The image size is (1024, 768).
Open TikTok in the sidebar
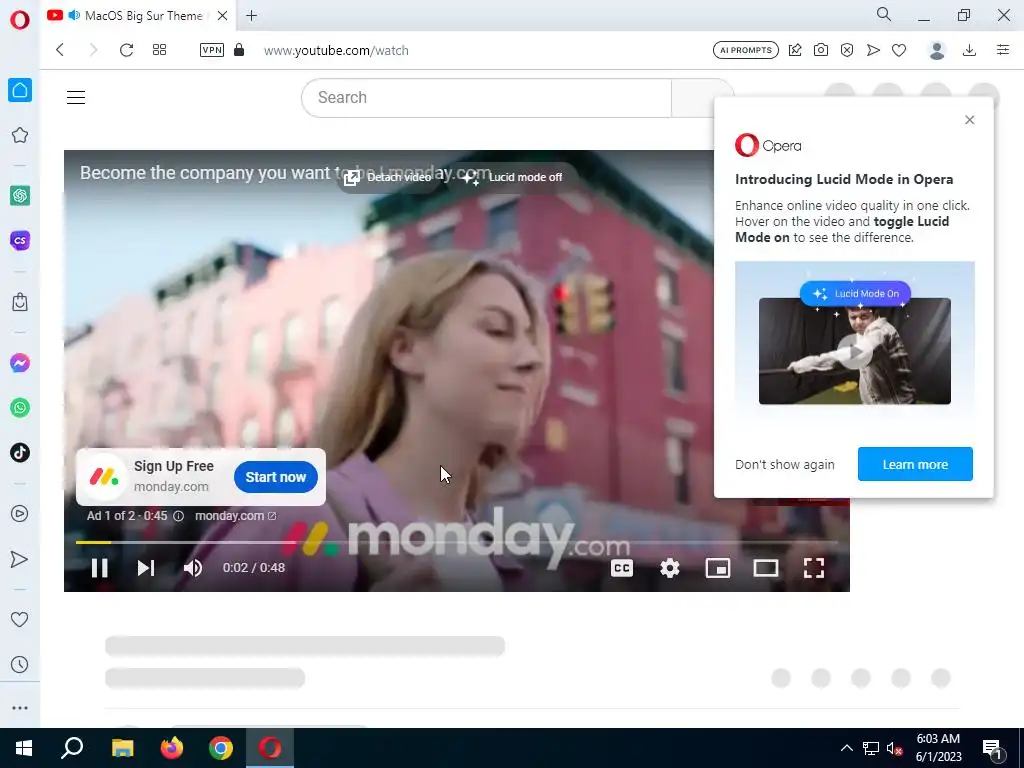20,453
